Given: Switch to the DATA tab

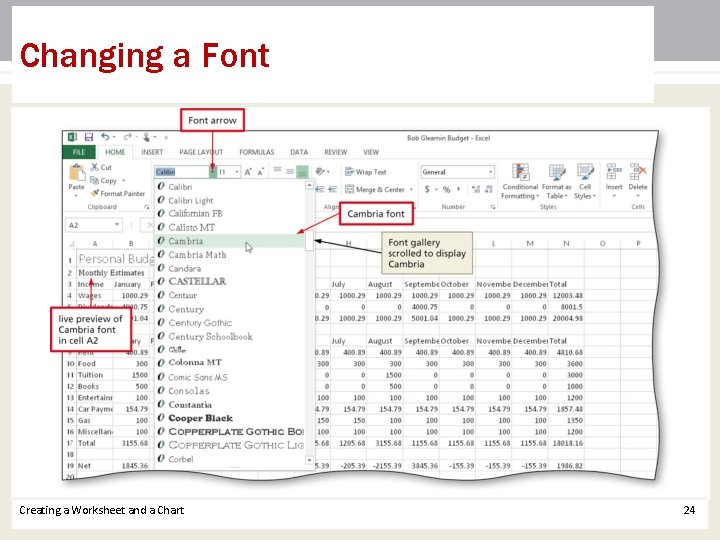Looking at the screenshot, I should pyautogui.click(x=299, y=152).
